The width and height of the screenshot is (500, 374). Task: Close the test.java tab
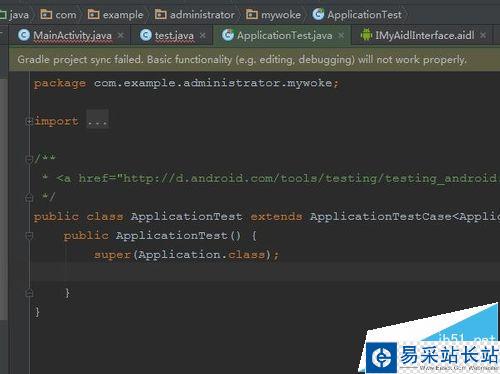point(202,35)
